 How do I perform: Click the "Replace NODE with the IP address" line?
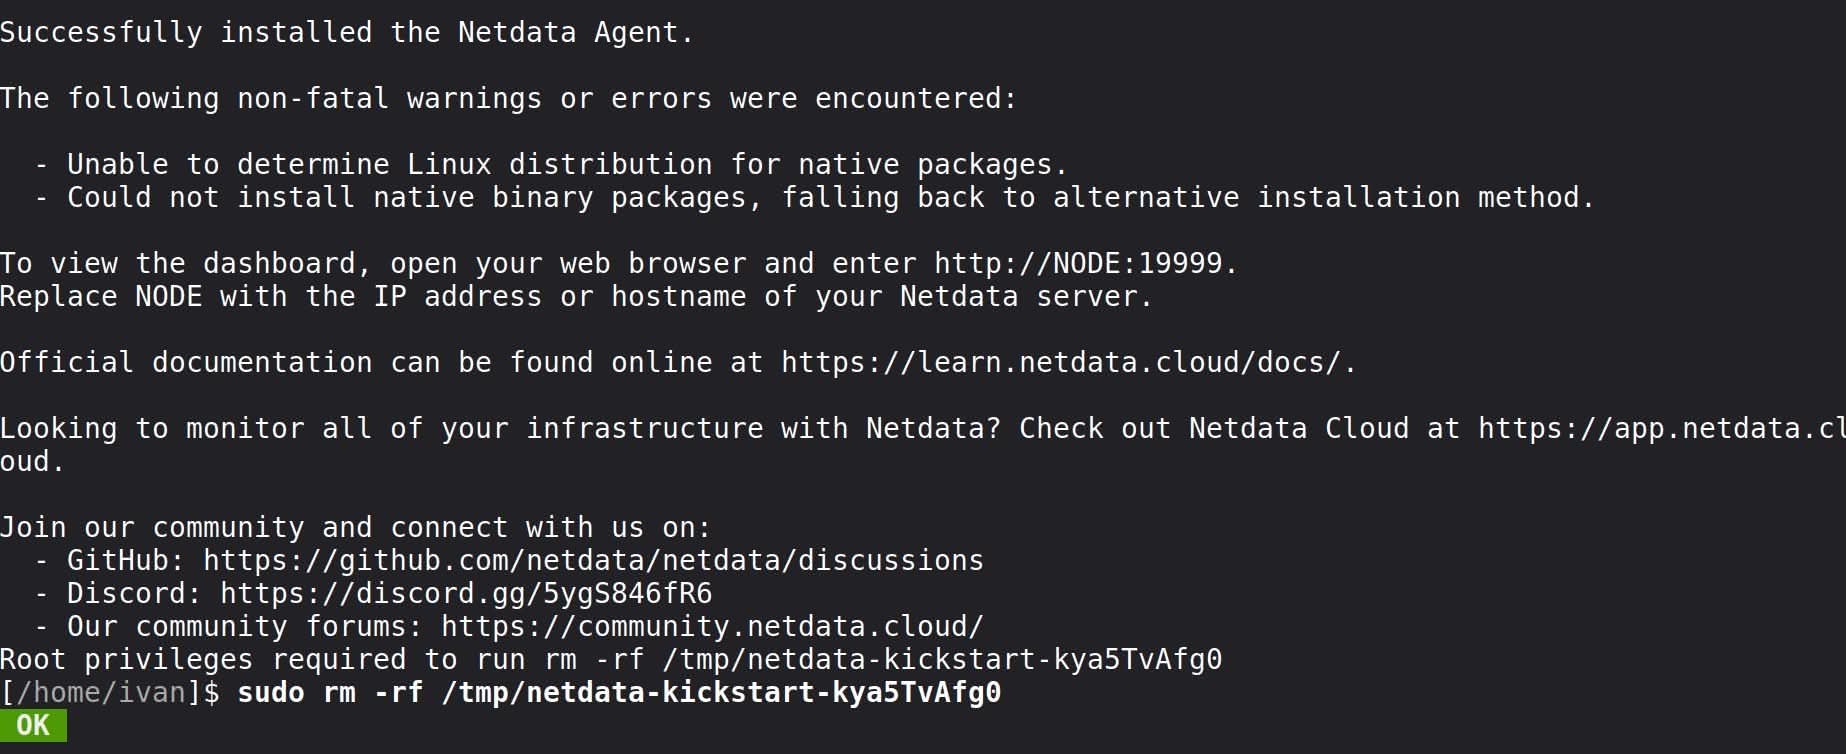point(576,296)
